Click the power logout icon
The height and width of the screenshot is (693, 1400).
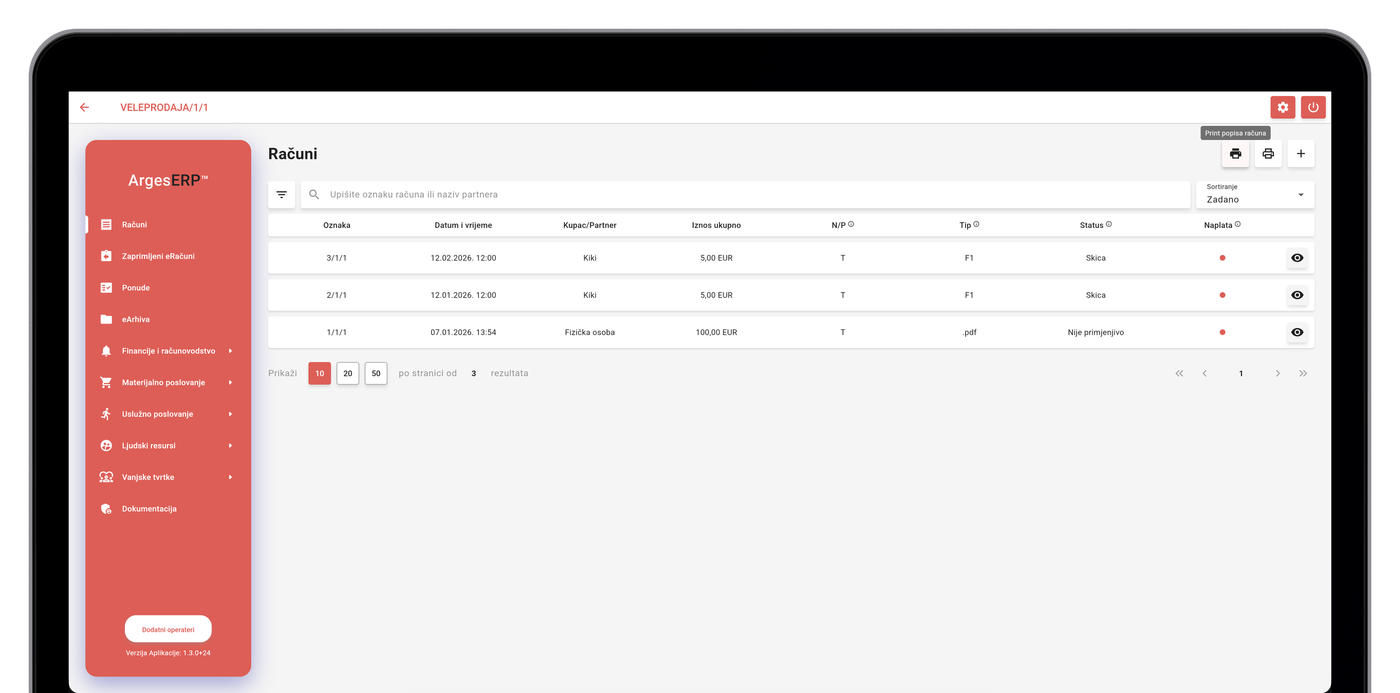point(1313,107)
